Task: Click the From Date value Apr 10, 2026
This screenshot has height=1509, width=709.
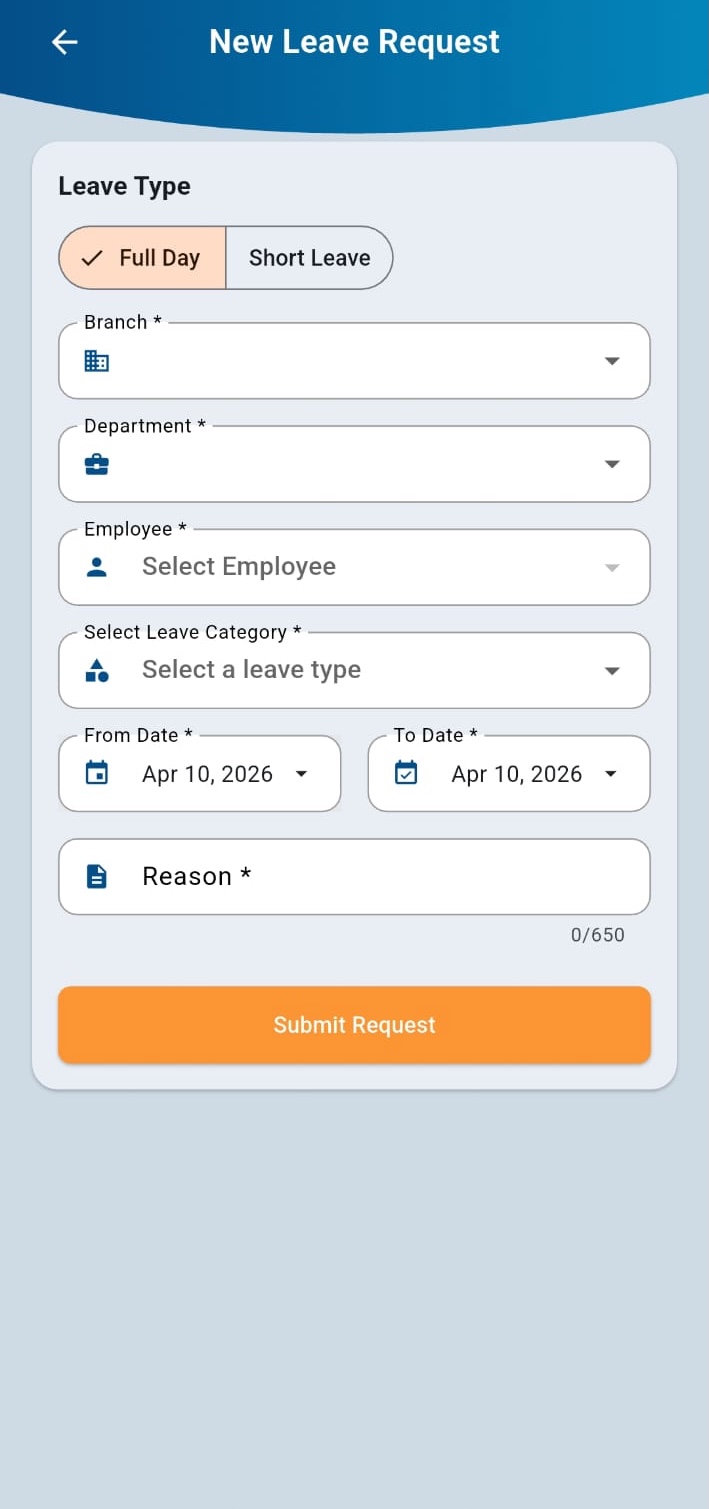Action: pyautogui.click(x=207, y=774)
